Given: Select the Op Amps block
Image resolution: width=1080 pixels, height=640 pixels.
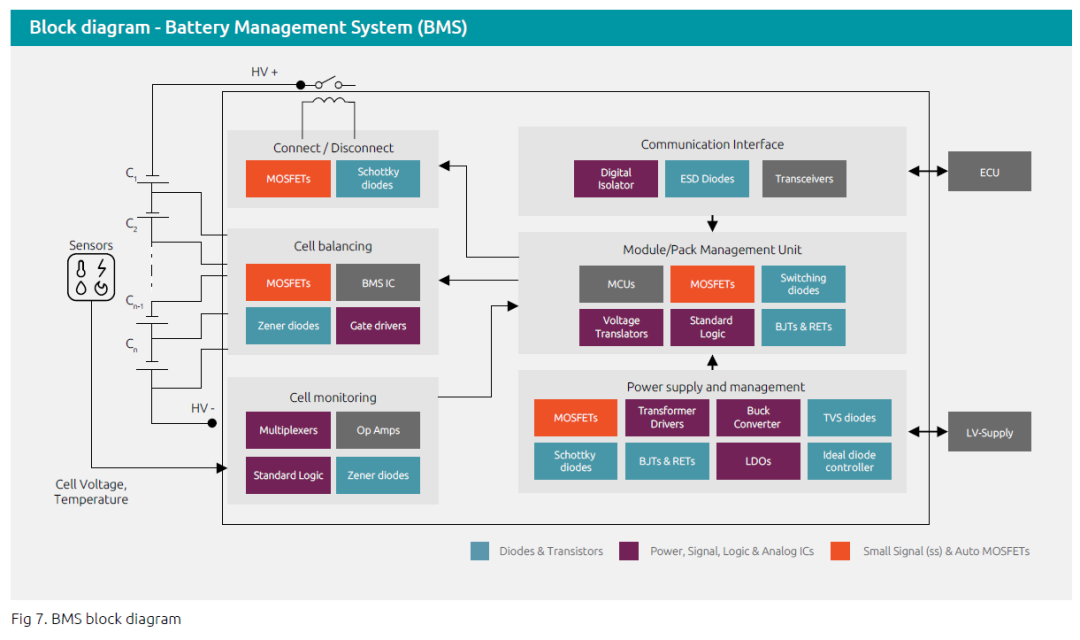Looking at the screenshot, I should pos(377,430).
